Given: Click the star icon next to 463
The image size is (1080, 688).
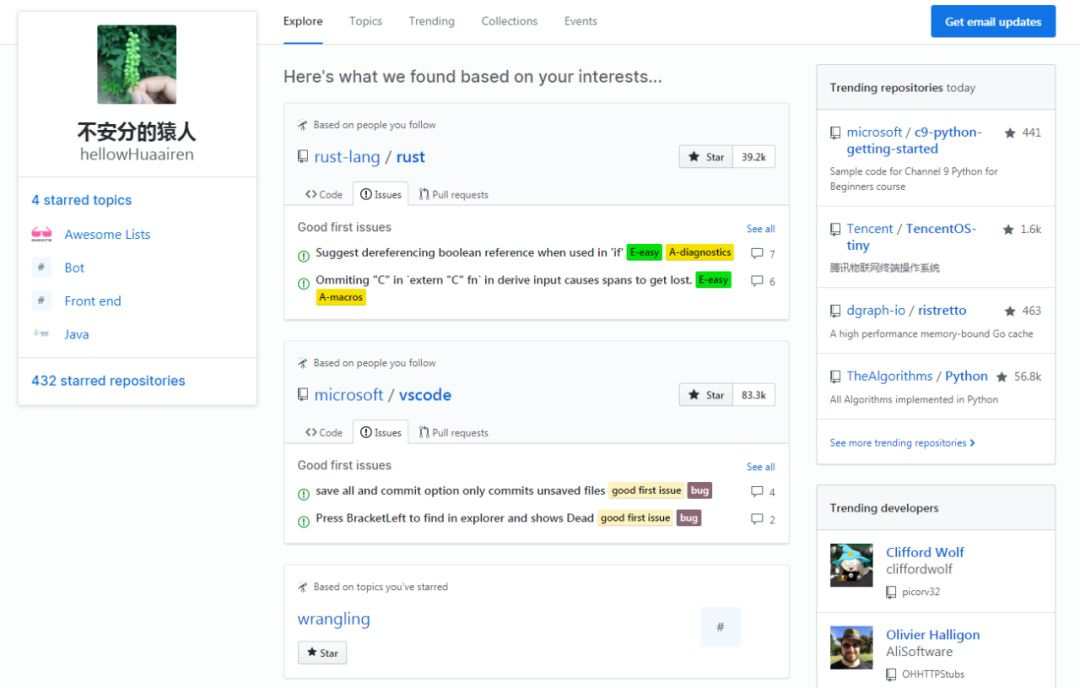Looking at the screenshot, I should pos(1010,311).
